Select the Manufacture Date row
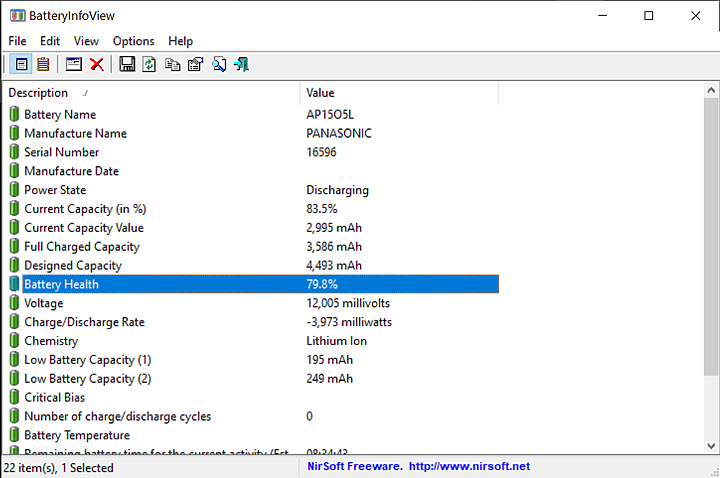This screenshot has height=478, width=720. coord(253,170)
